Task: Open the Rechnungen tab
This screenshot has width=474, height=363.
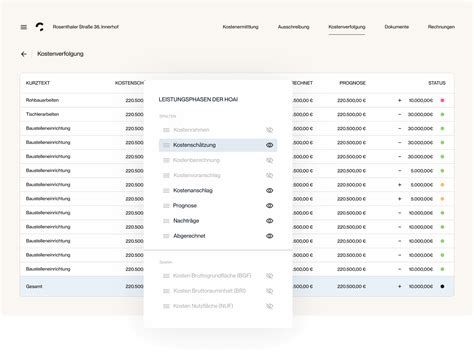Action: click(441, 27)
